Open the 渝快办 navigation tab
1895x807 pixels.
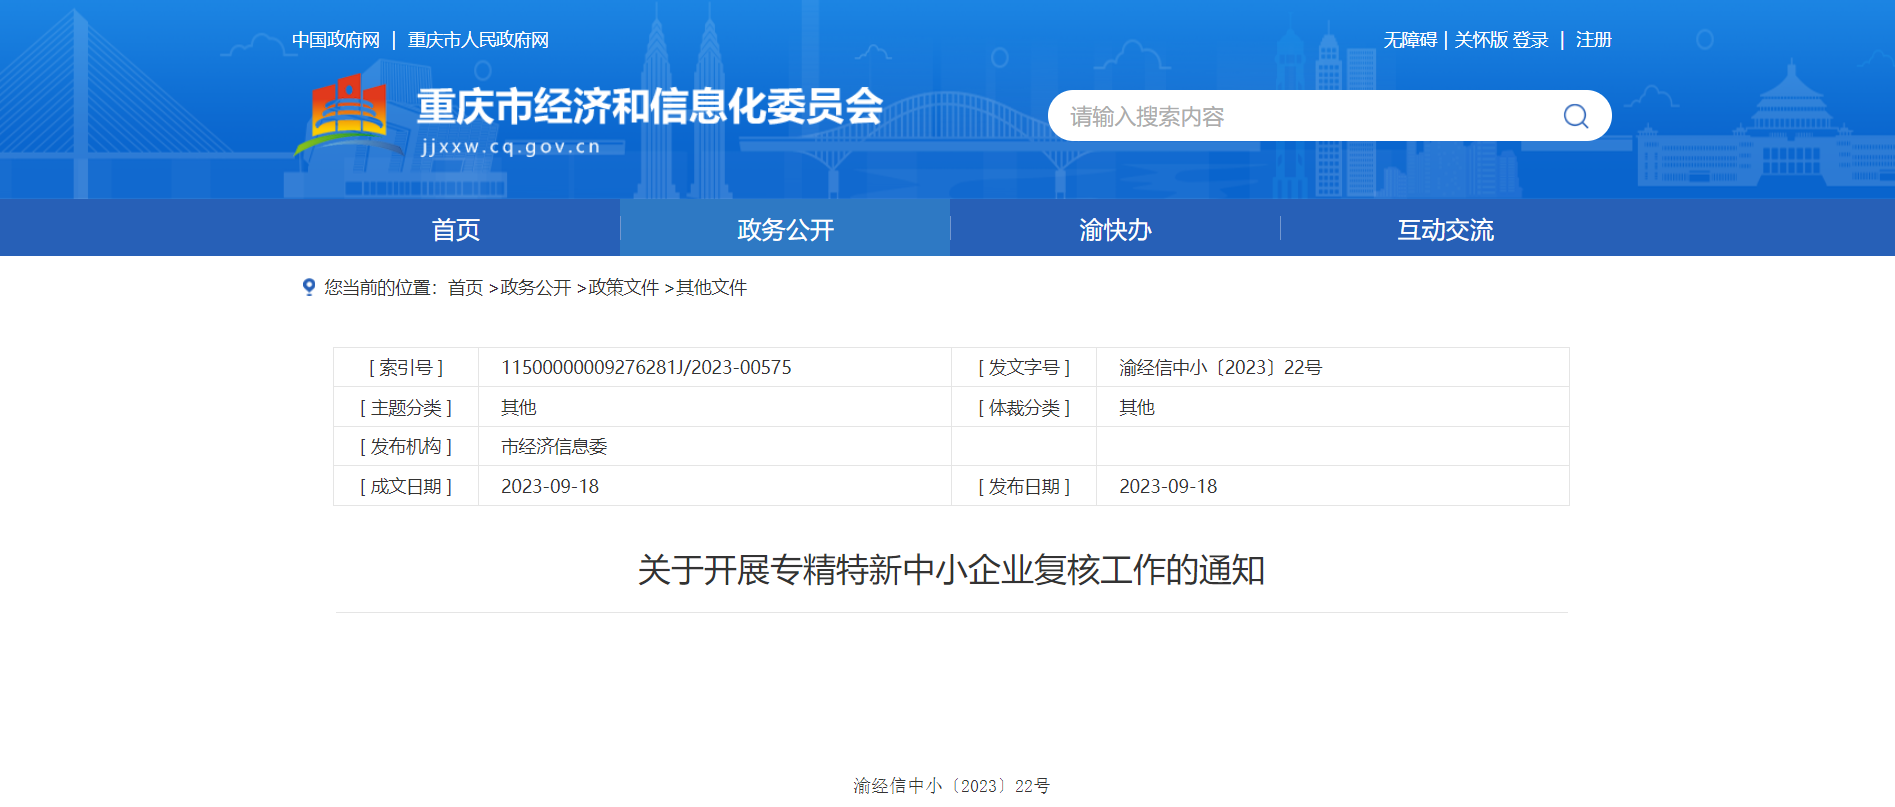tap(1115, 229)
